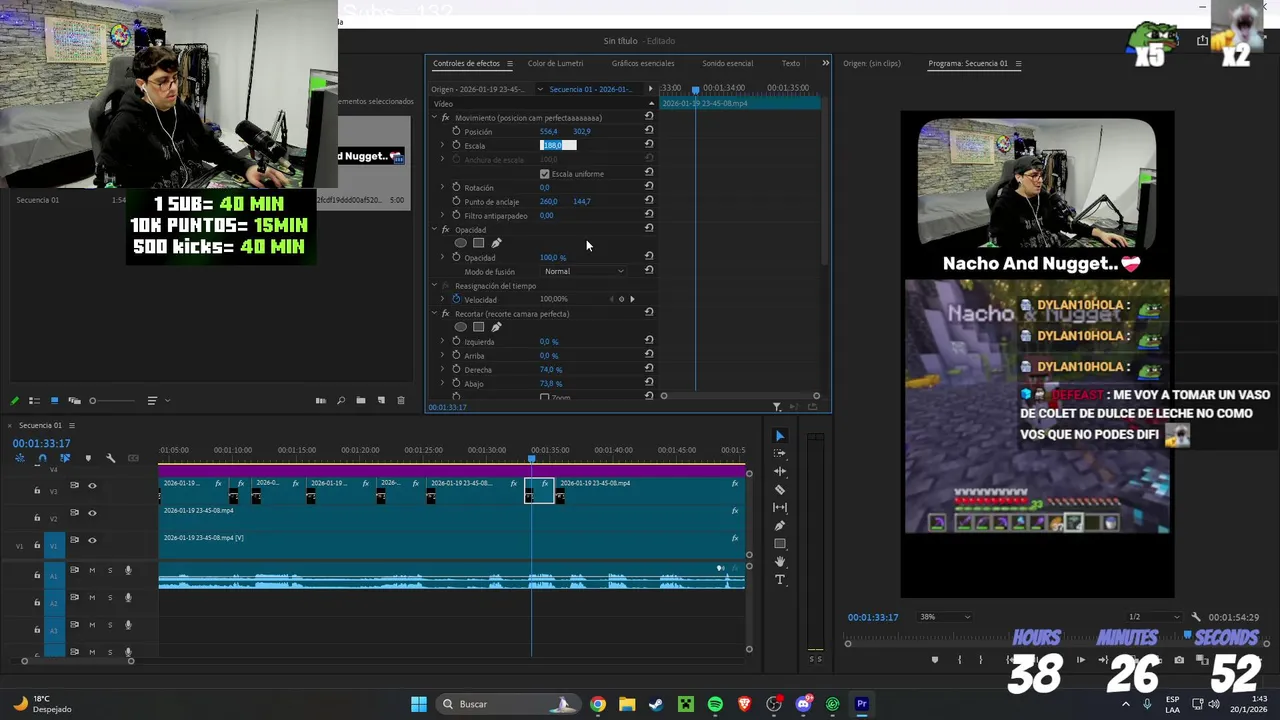Open Controles de efectos panel menu
The height and width of the screenshot is (720, 1280).
pyautogui.click(x=509, y=64)
